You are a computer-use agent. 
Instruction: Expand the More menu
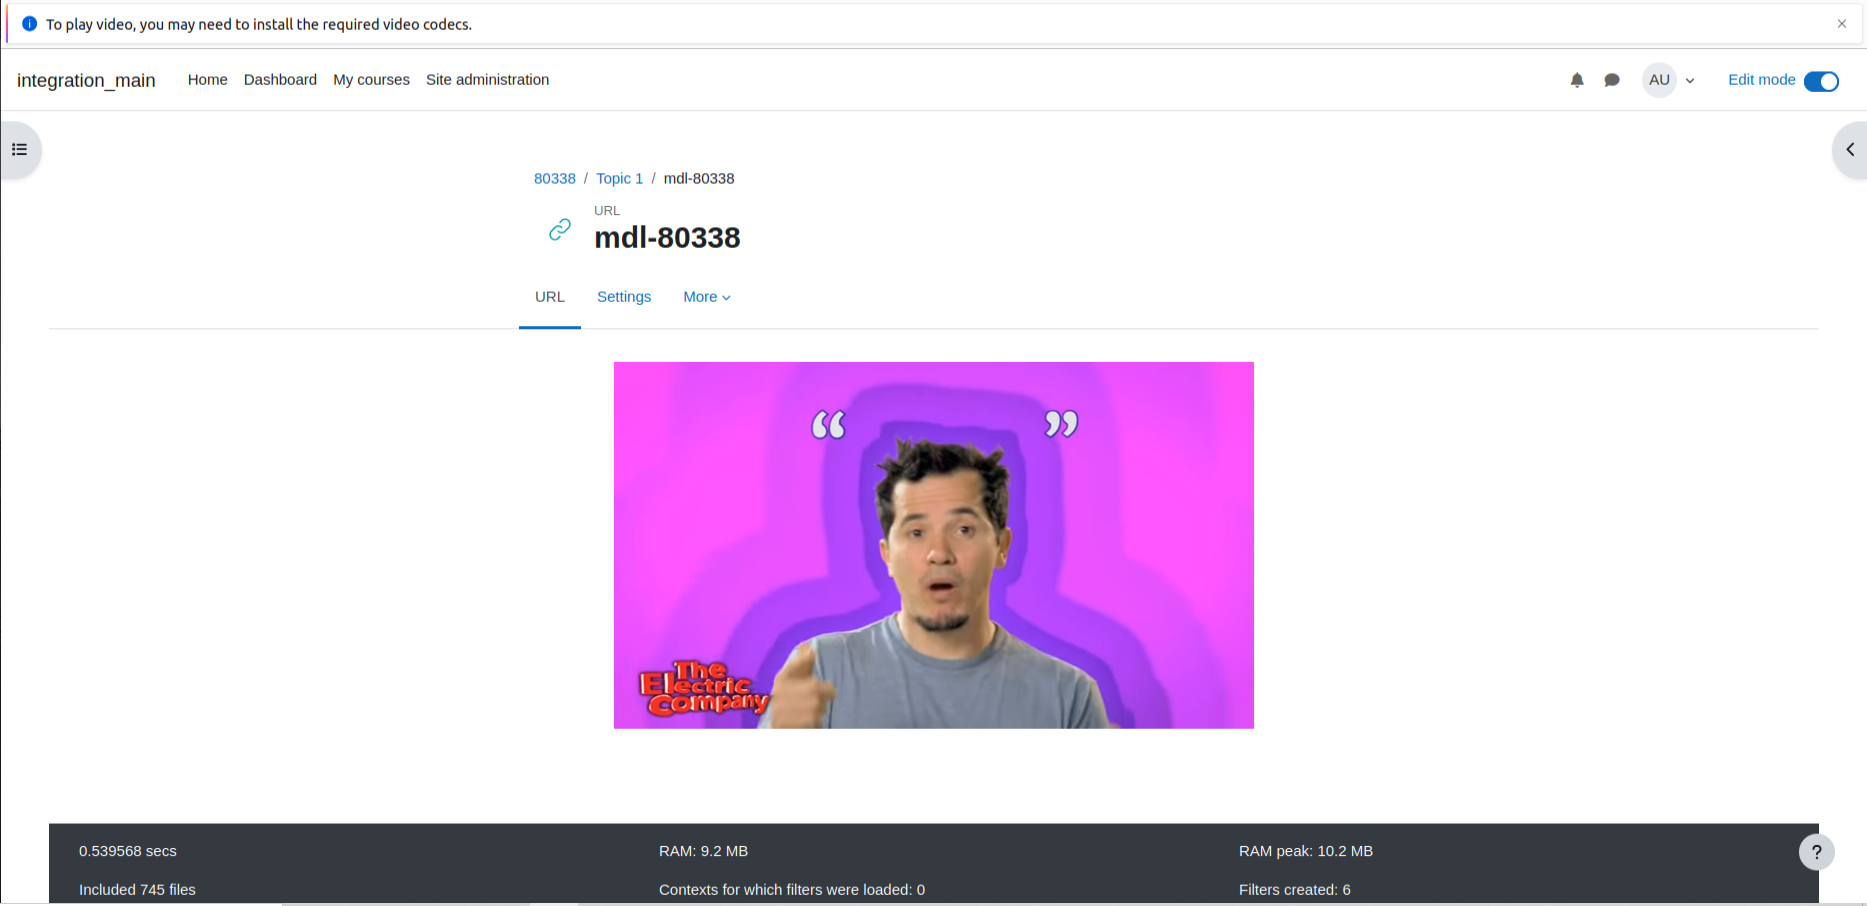click(707, 297)
